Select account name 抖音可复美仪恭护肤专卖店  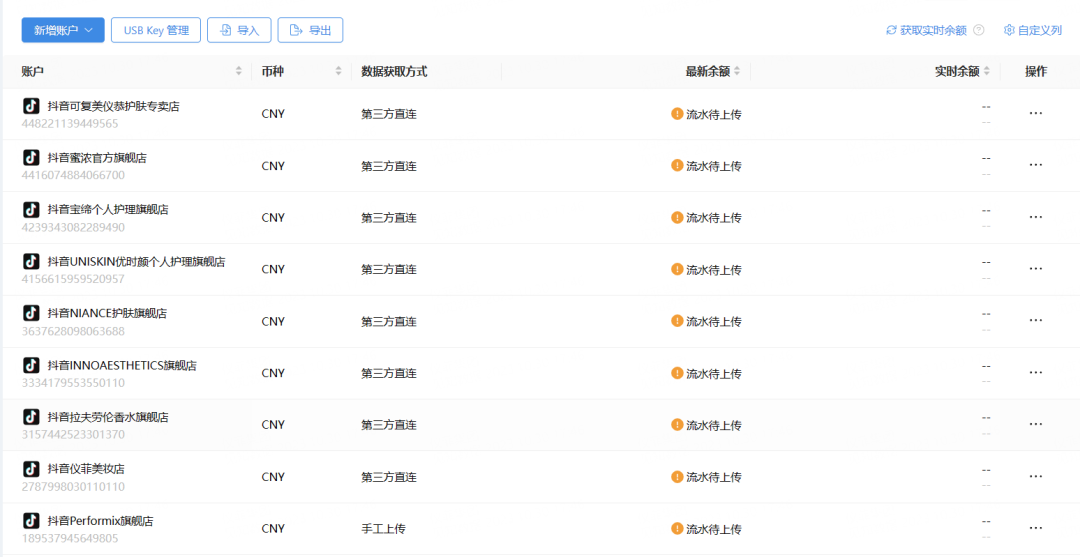click(114, 106)
